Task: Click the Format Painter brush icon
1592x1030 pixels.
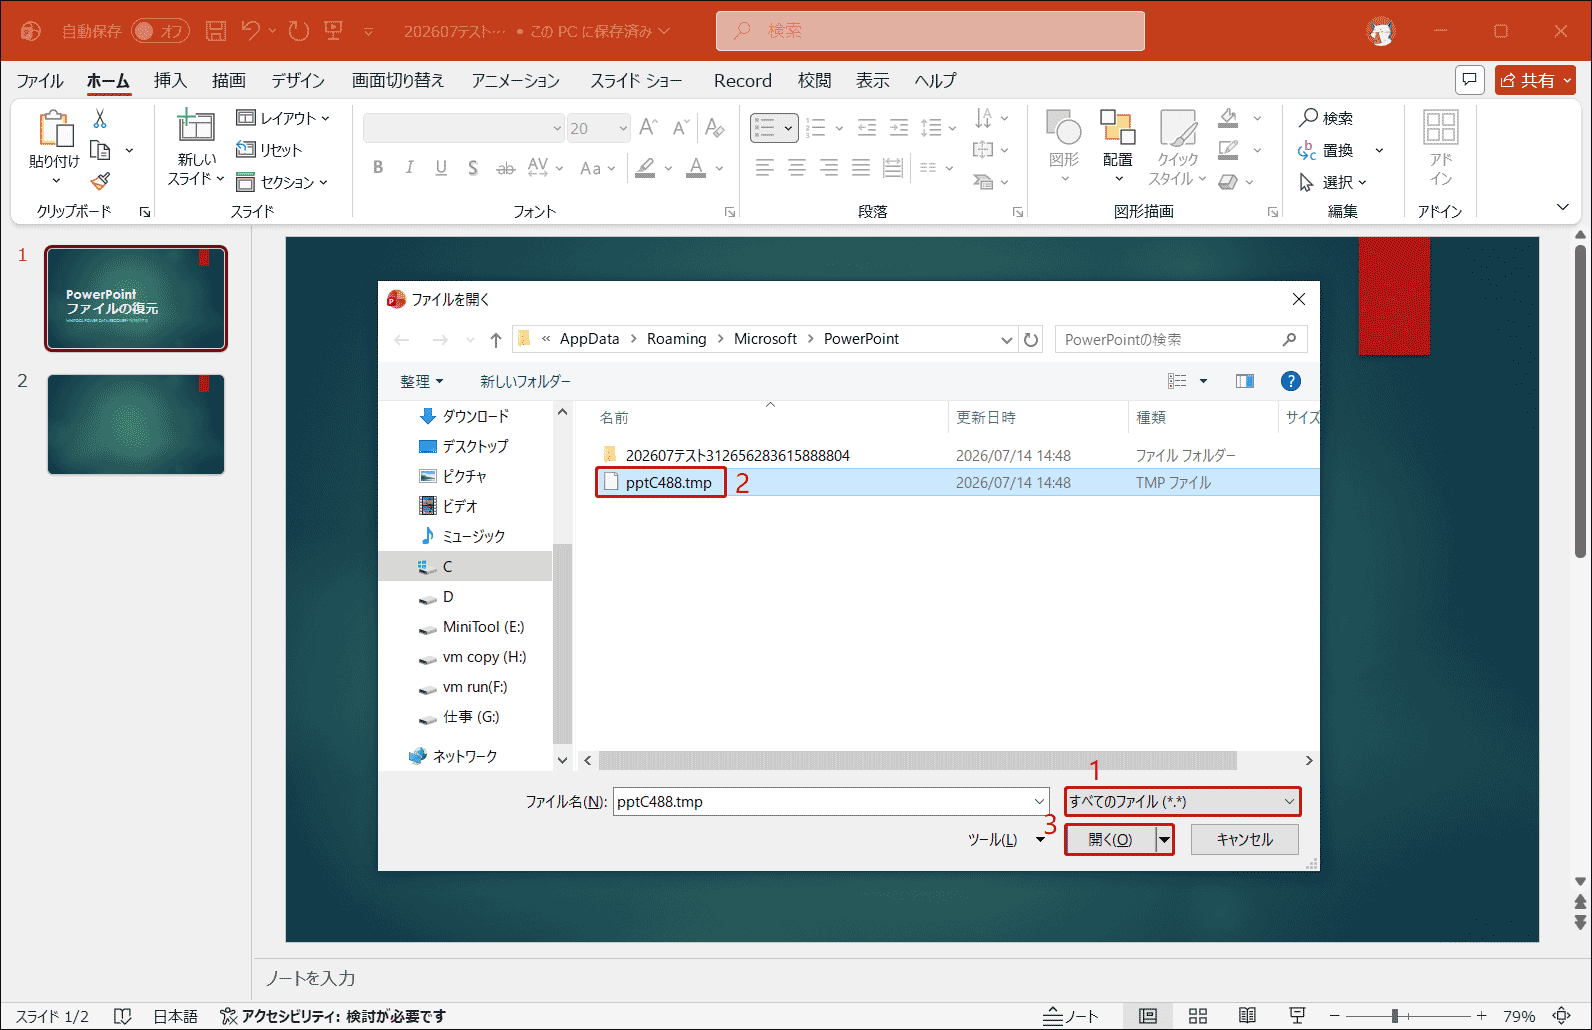Action: [100, 181]
